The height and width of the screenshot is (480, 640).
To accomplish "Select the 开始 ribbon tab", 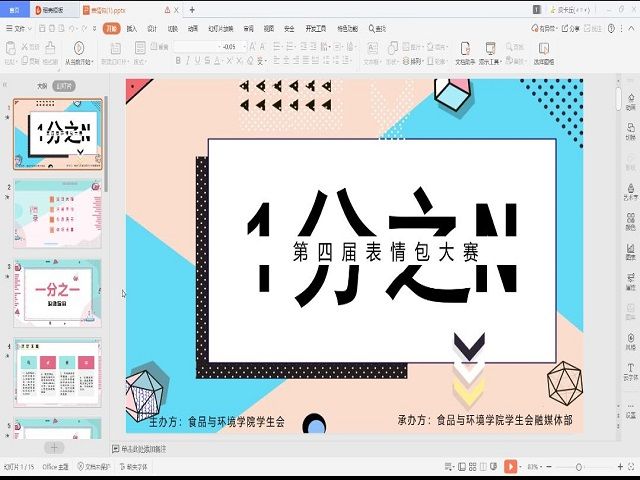I will (x=111, y=28).
